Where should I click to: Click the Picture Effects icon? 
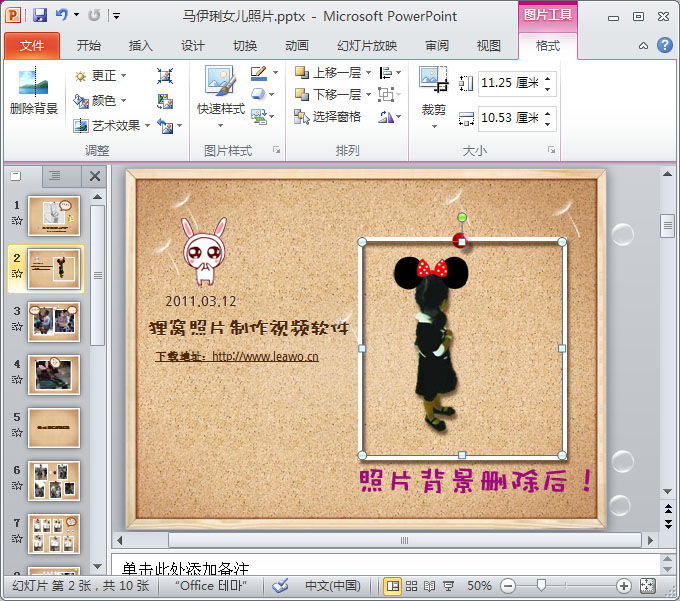[x=259, y=94]
